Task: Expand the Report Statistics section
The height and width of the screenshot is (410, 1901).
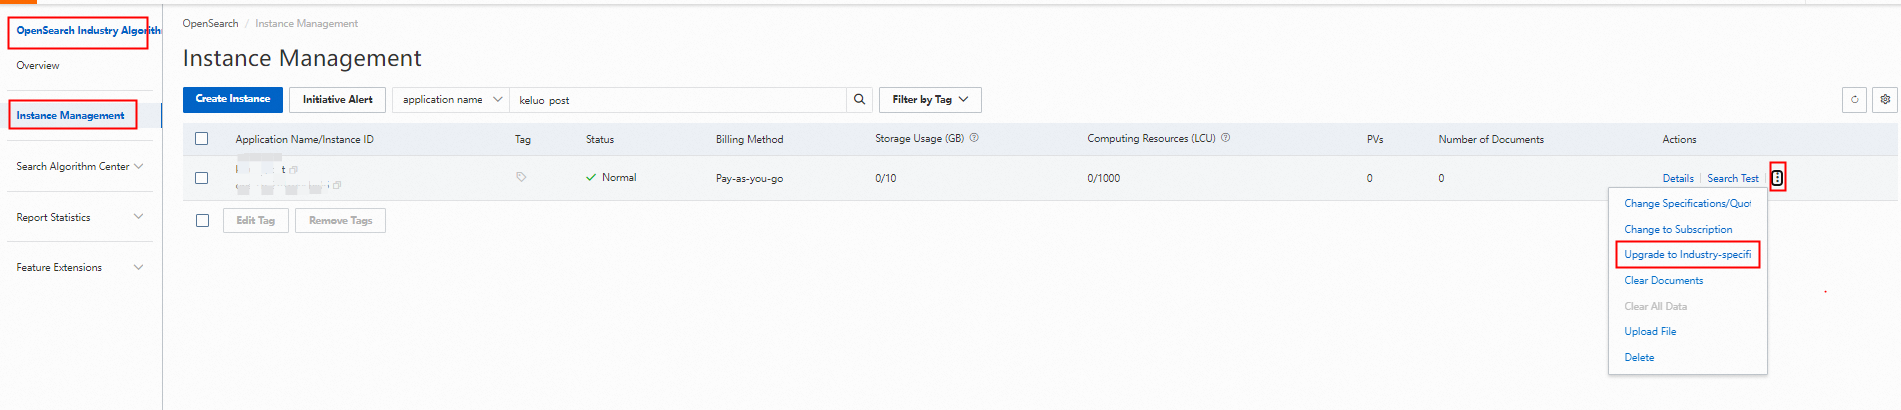Action: click(x=80, y=217)
